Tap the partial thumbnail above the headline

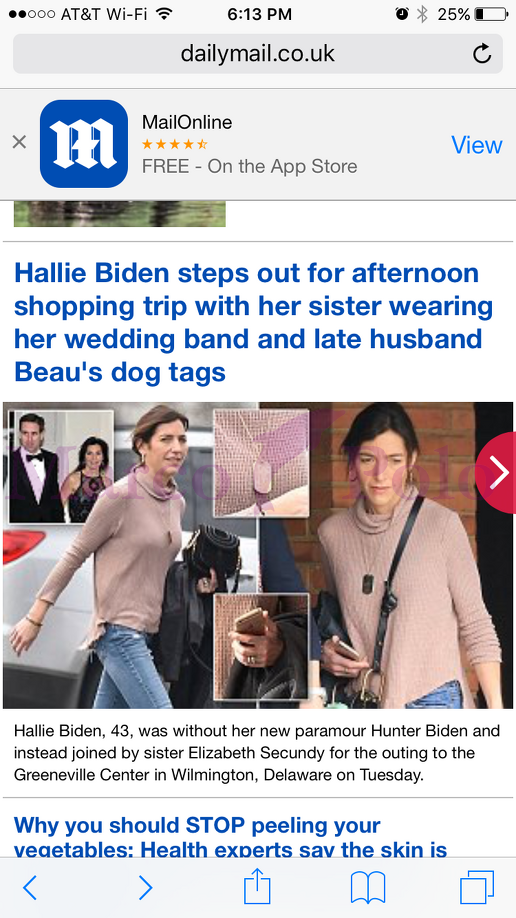coord(119,214)
